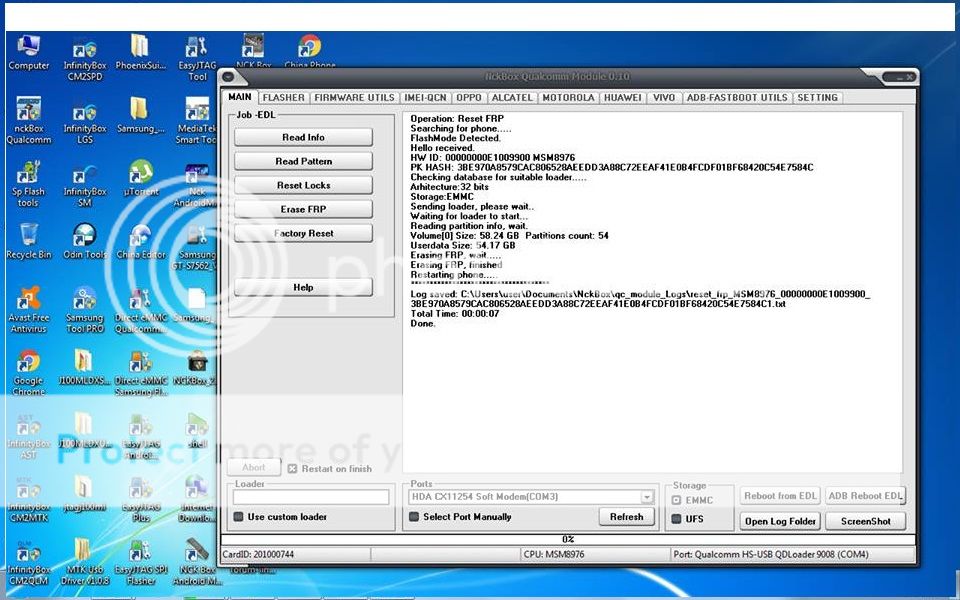Open the Avast Free Antivirus icon
This screenshot has width=960, height=600.
point(29,299)
